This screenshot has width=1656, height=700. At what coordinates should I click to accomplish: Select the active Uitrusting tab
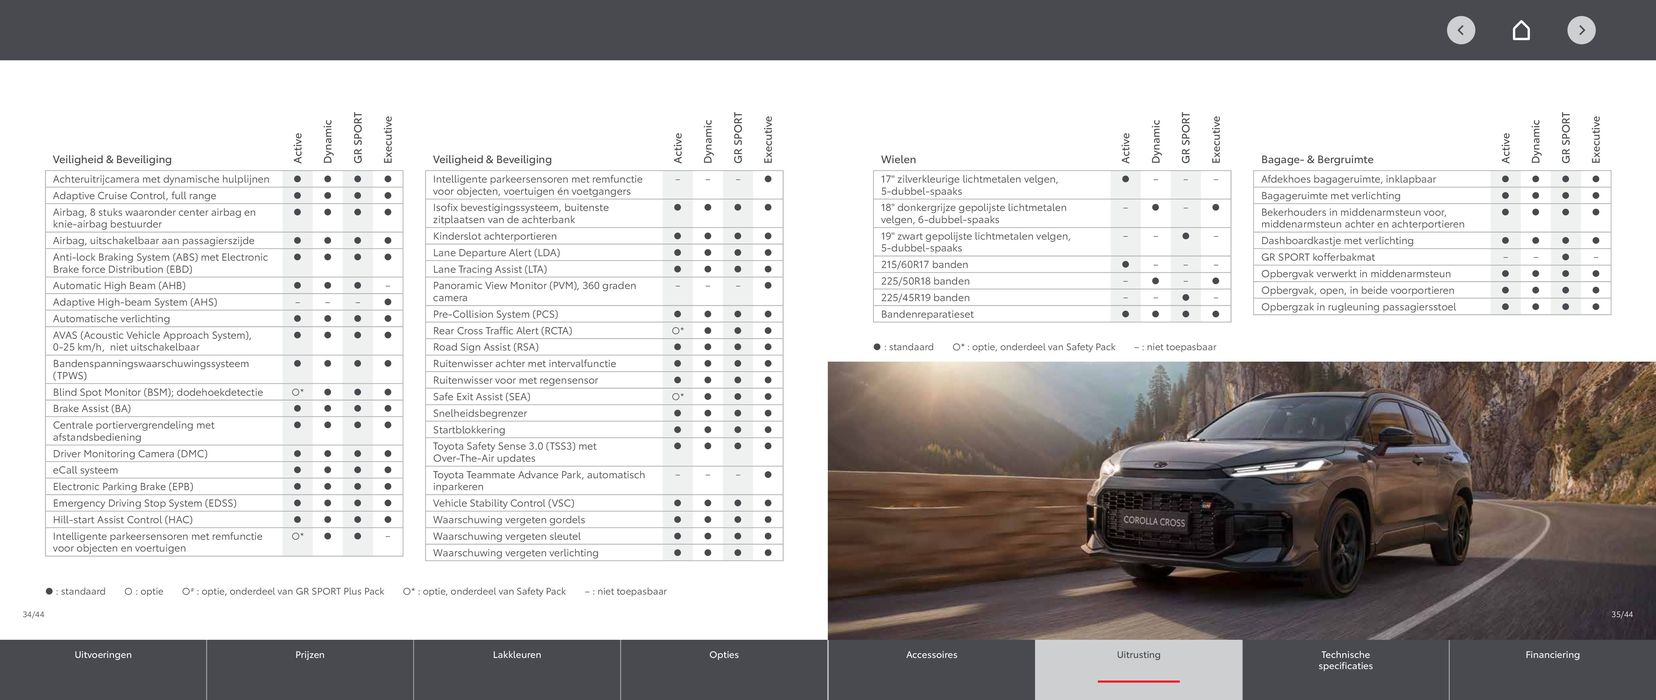pos(1138,655)
